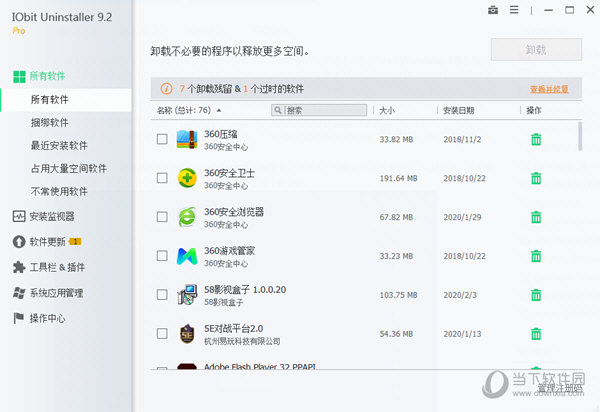This screenshot has height=412, width=600.
Task: Click the 360安全浏览器 program icon
Action: coord(187,217)
